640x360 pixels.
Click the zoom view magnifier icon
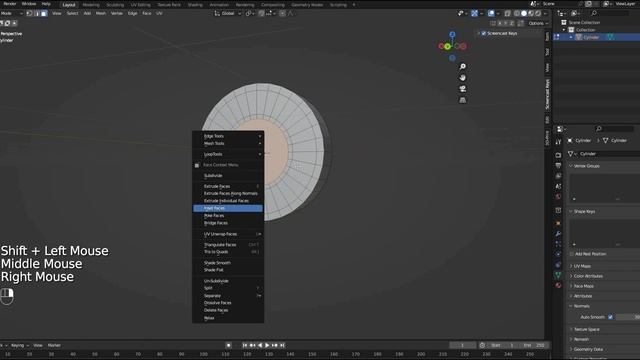point(462,67)
